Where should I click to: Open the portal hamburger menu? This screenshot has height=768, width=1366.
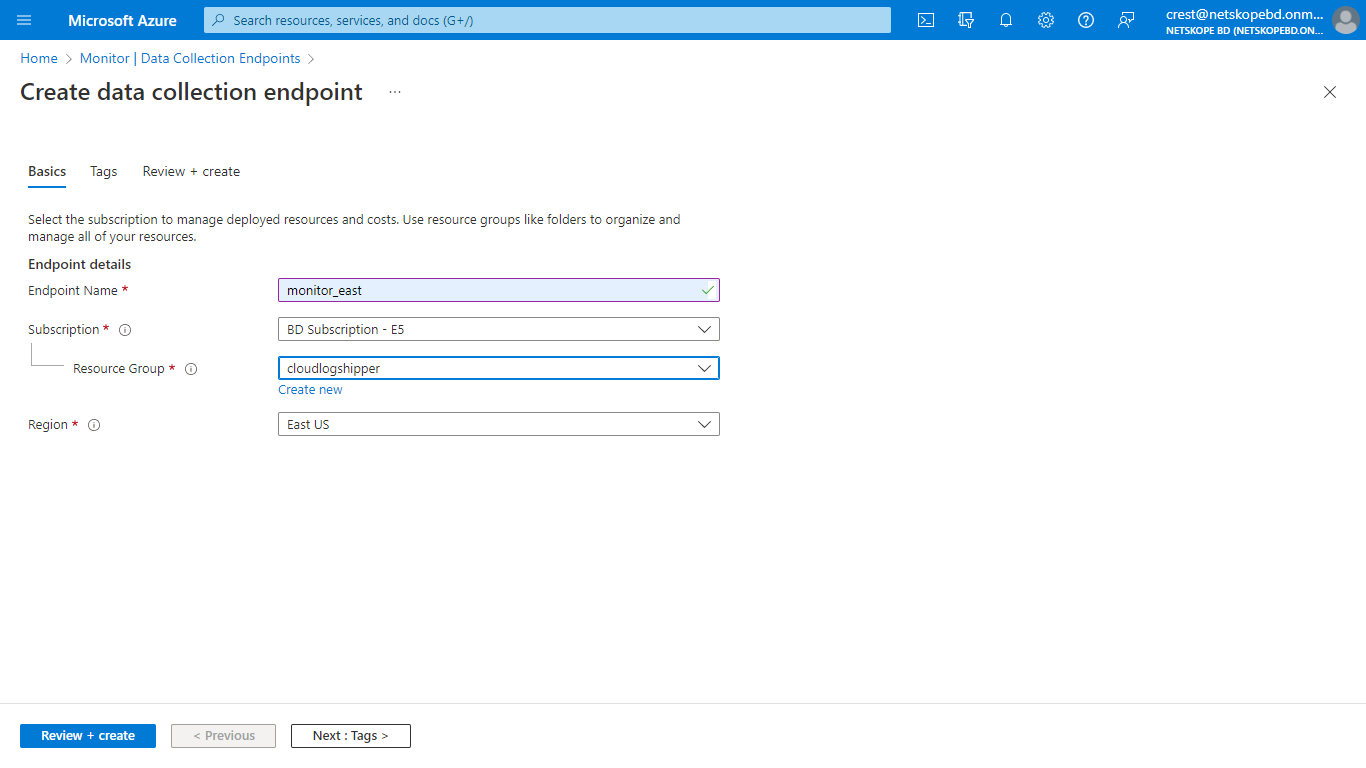coord(24,20)
